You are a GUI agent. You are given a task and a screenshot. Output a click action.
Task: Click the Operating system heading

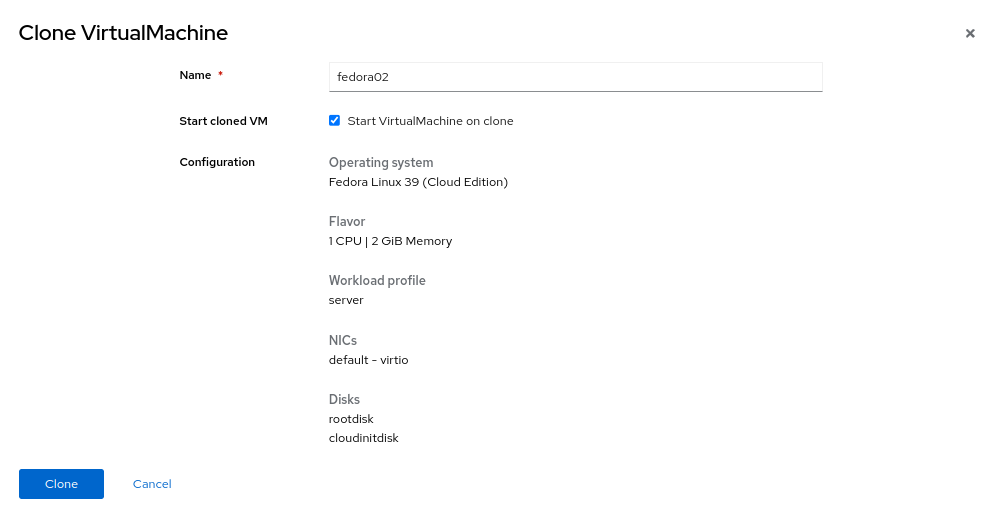coord(381,162)
